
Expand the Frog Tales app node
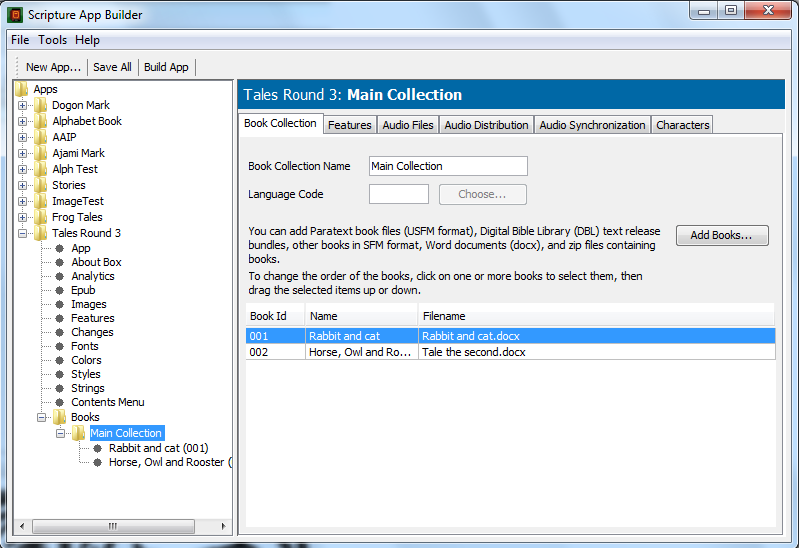22,217
